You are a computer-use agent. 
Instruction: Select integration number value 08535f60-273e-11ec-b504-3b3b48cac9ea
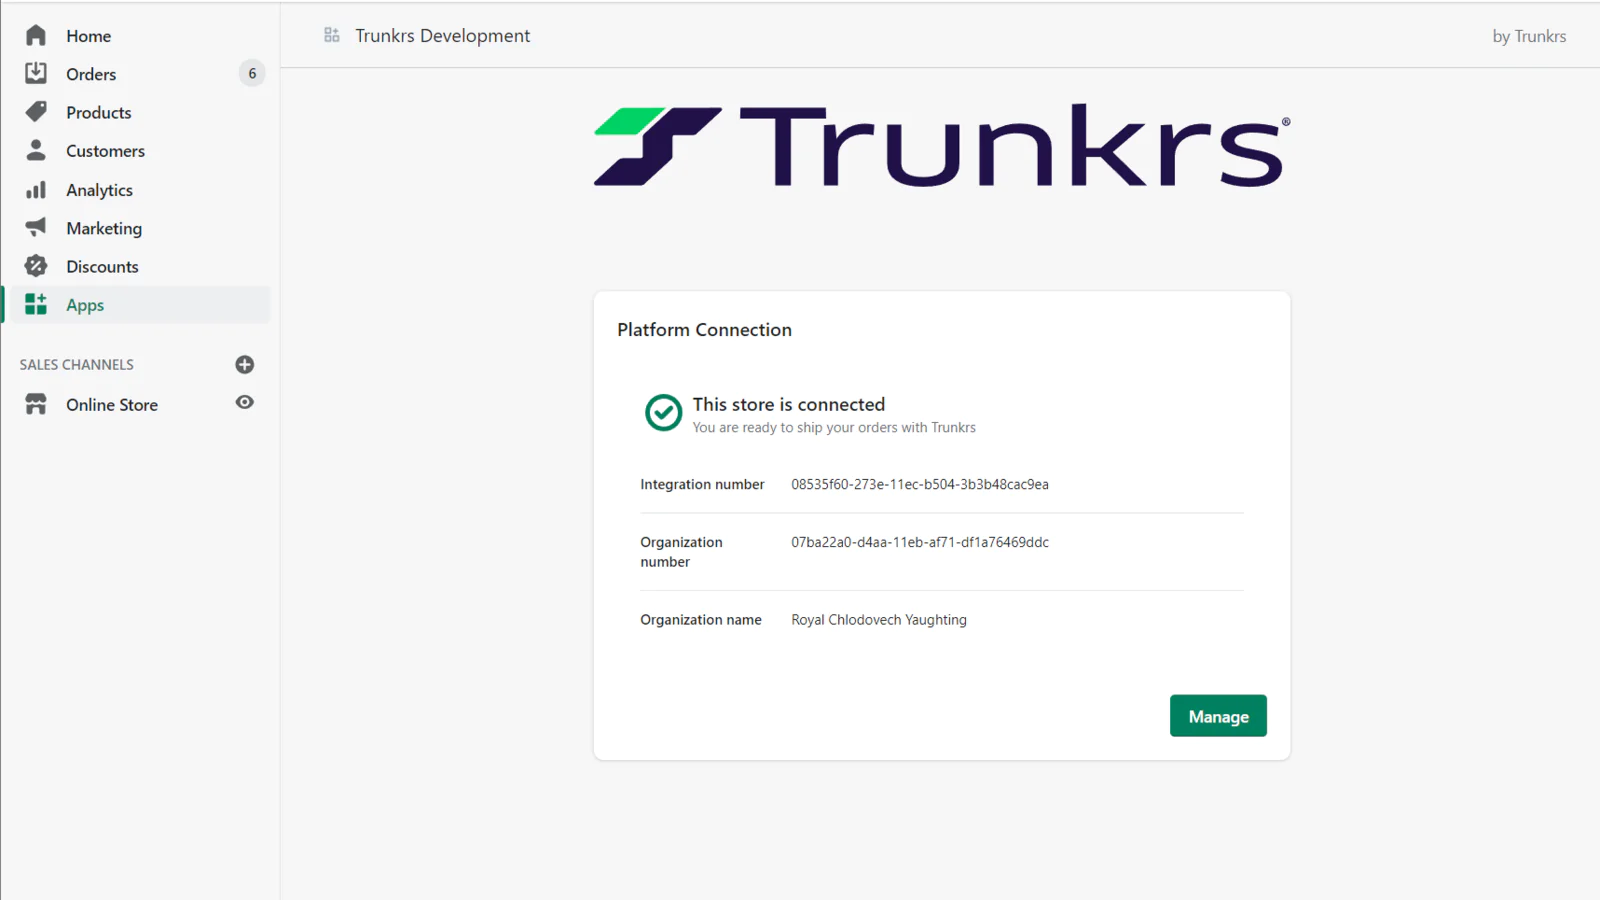click(920, 484)
